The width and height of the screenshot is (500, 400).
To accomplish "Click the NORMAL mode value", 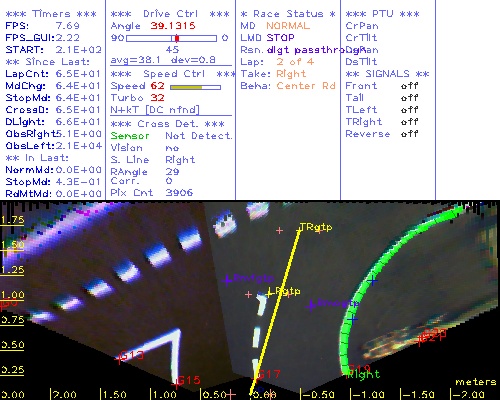I will click(288, 26).
